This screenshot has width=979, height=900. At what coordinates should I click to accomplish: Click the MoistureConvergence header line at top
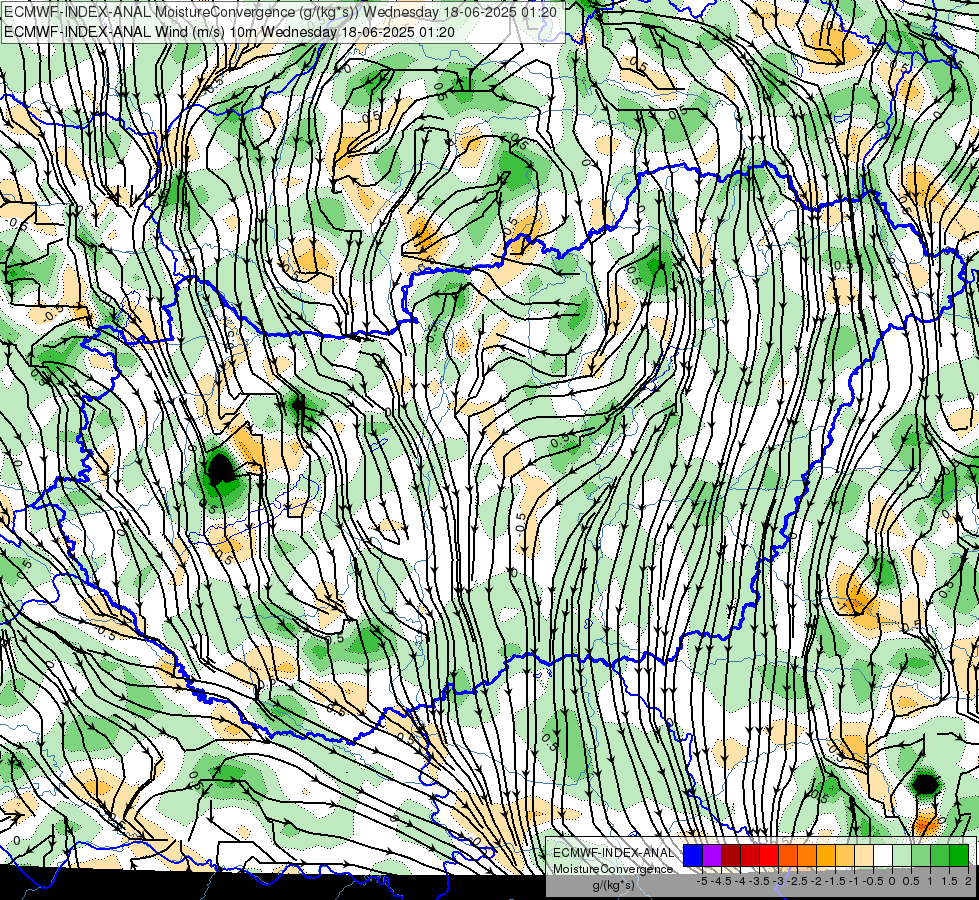pos(280,12)
